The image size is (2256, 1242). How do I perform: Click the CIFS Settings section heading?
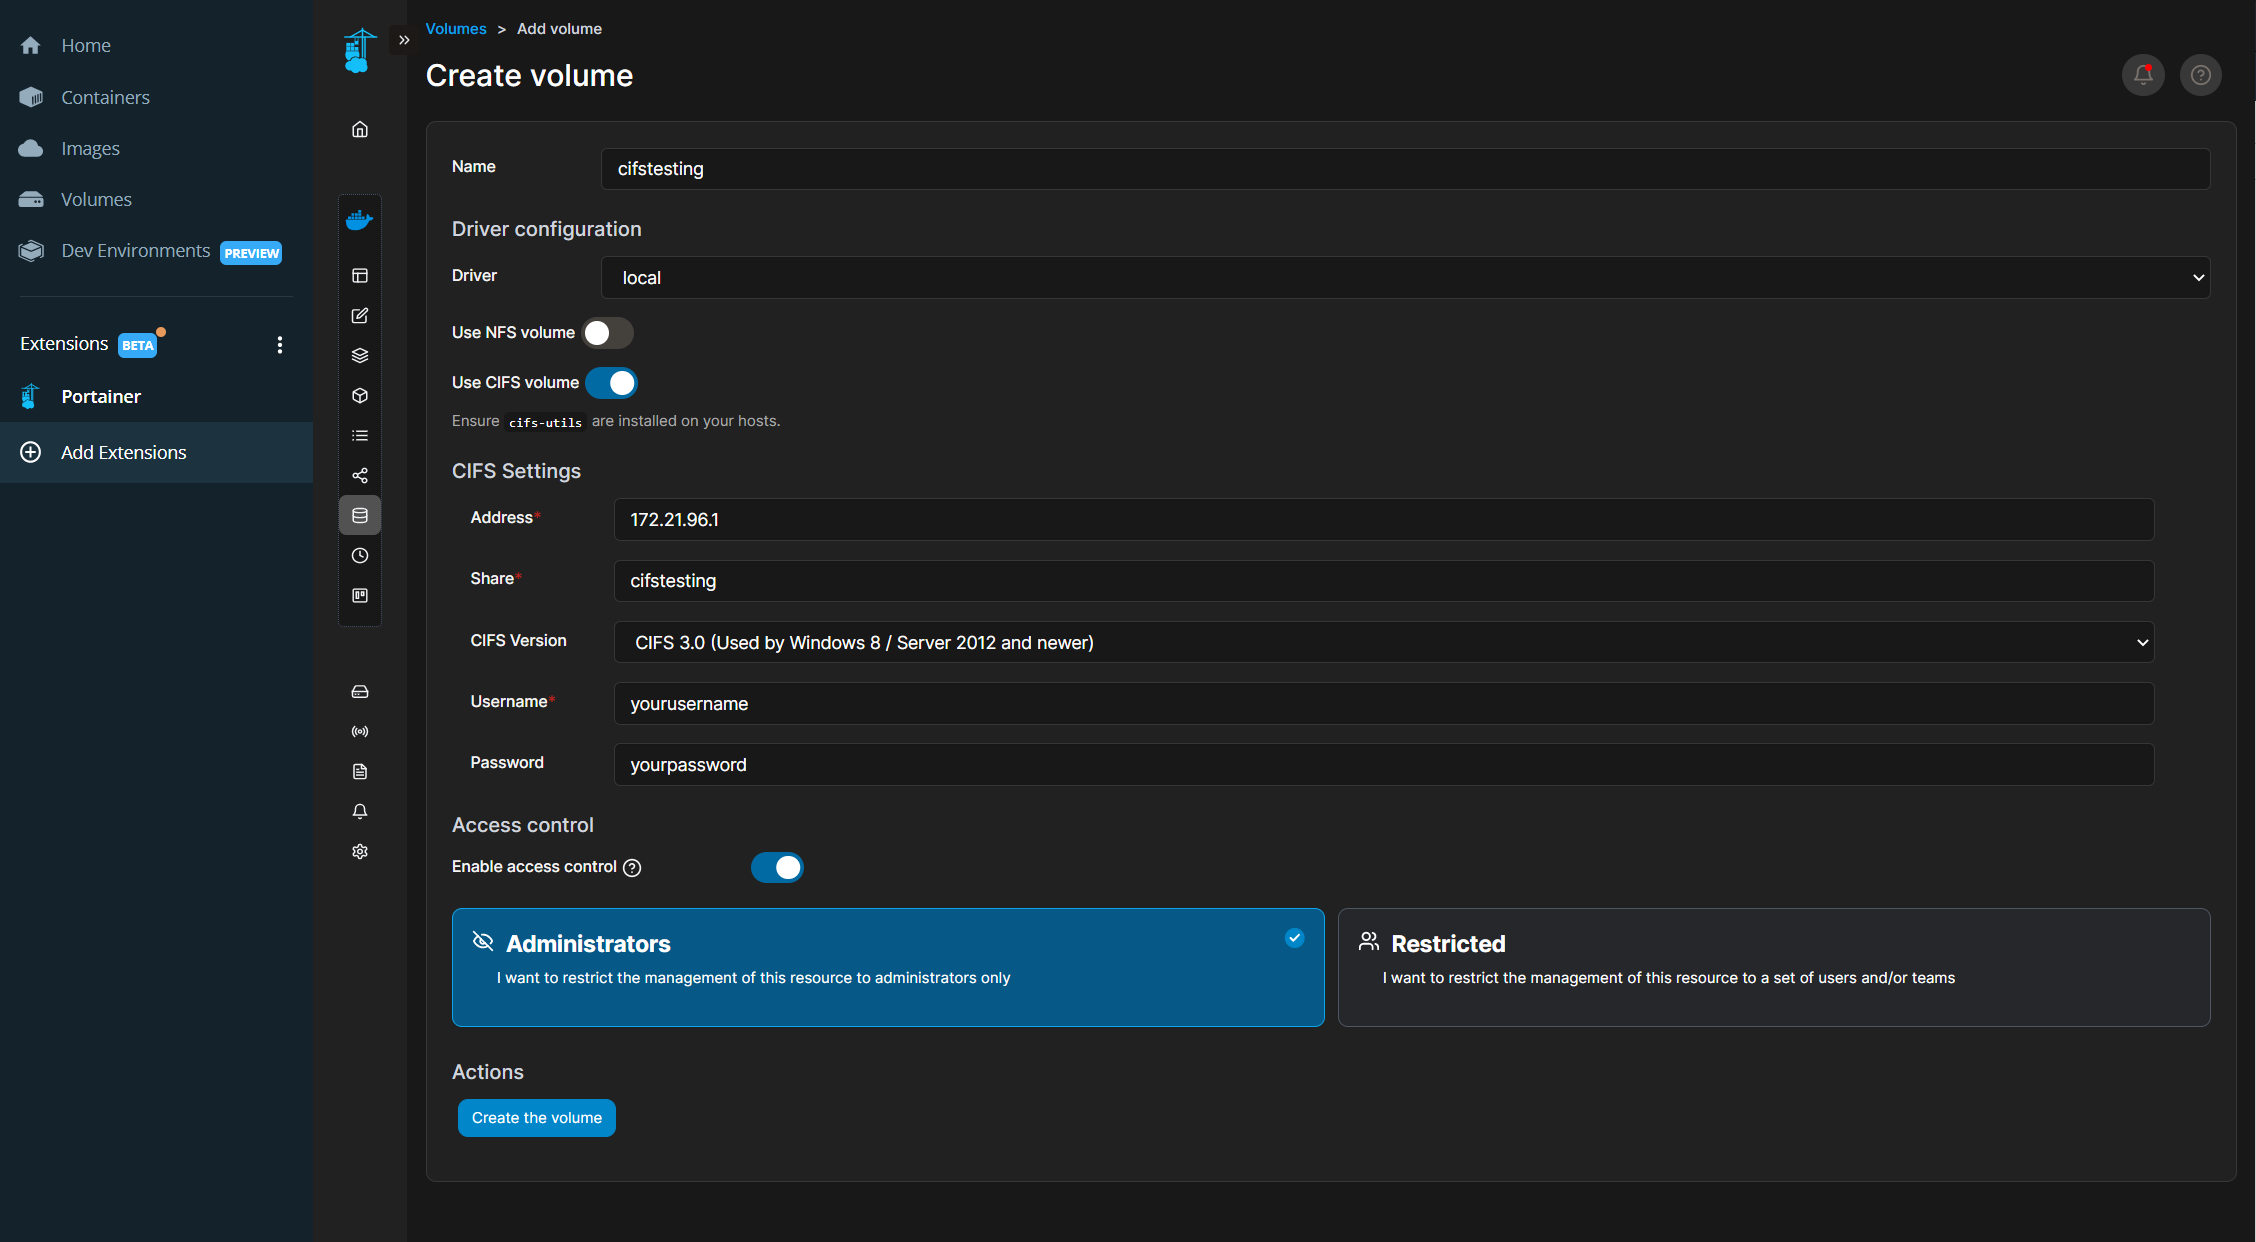[x=516, y=471]
